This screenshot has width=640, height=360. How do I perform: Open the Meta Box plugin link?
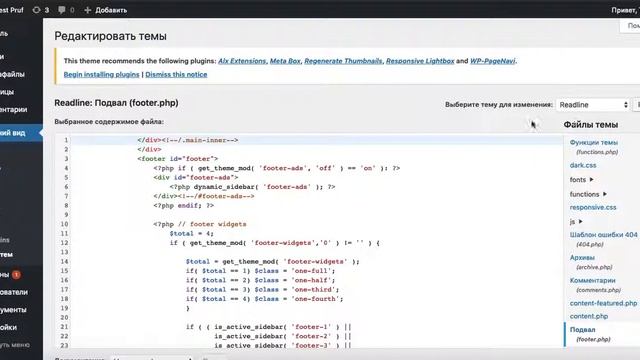(x=285, y=61)
